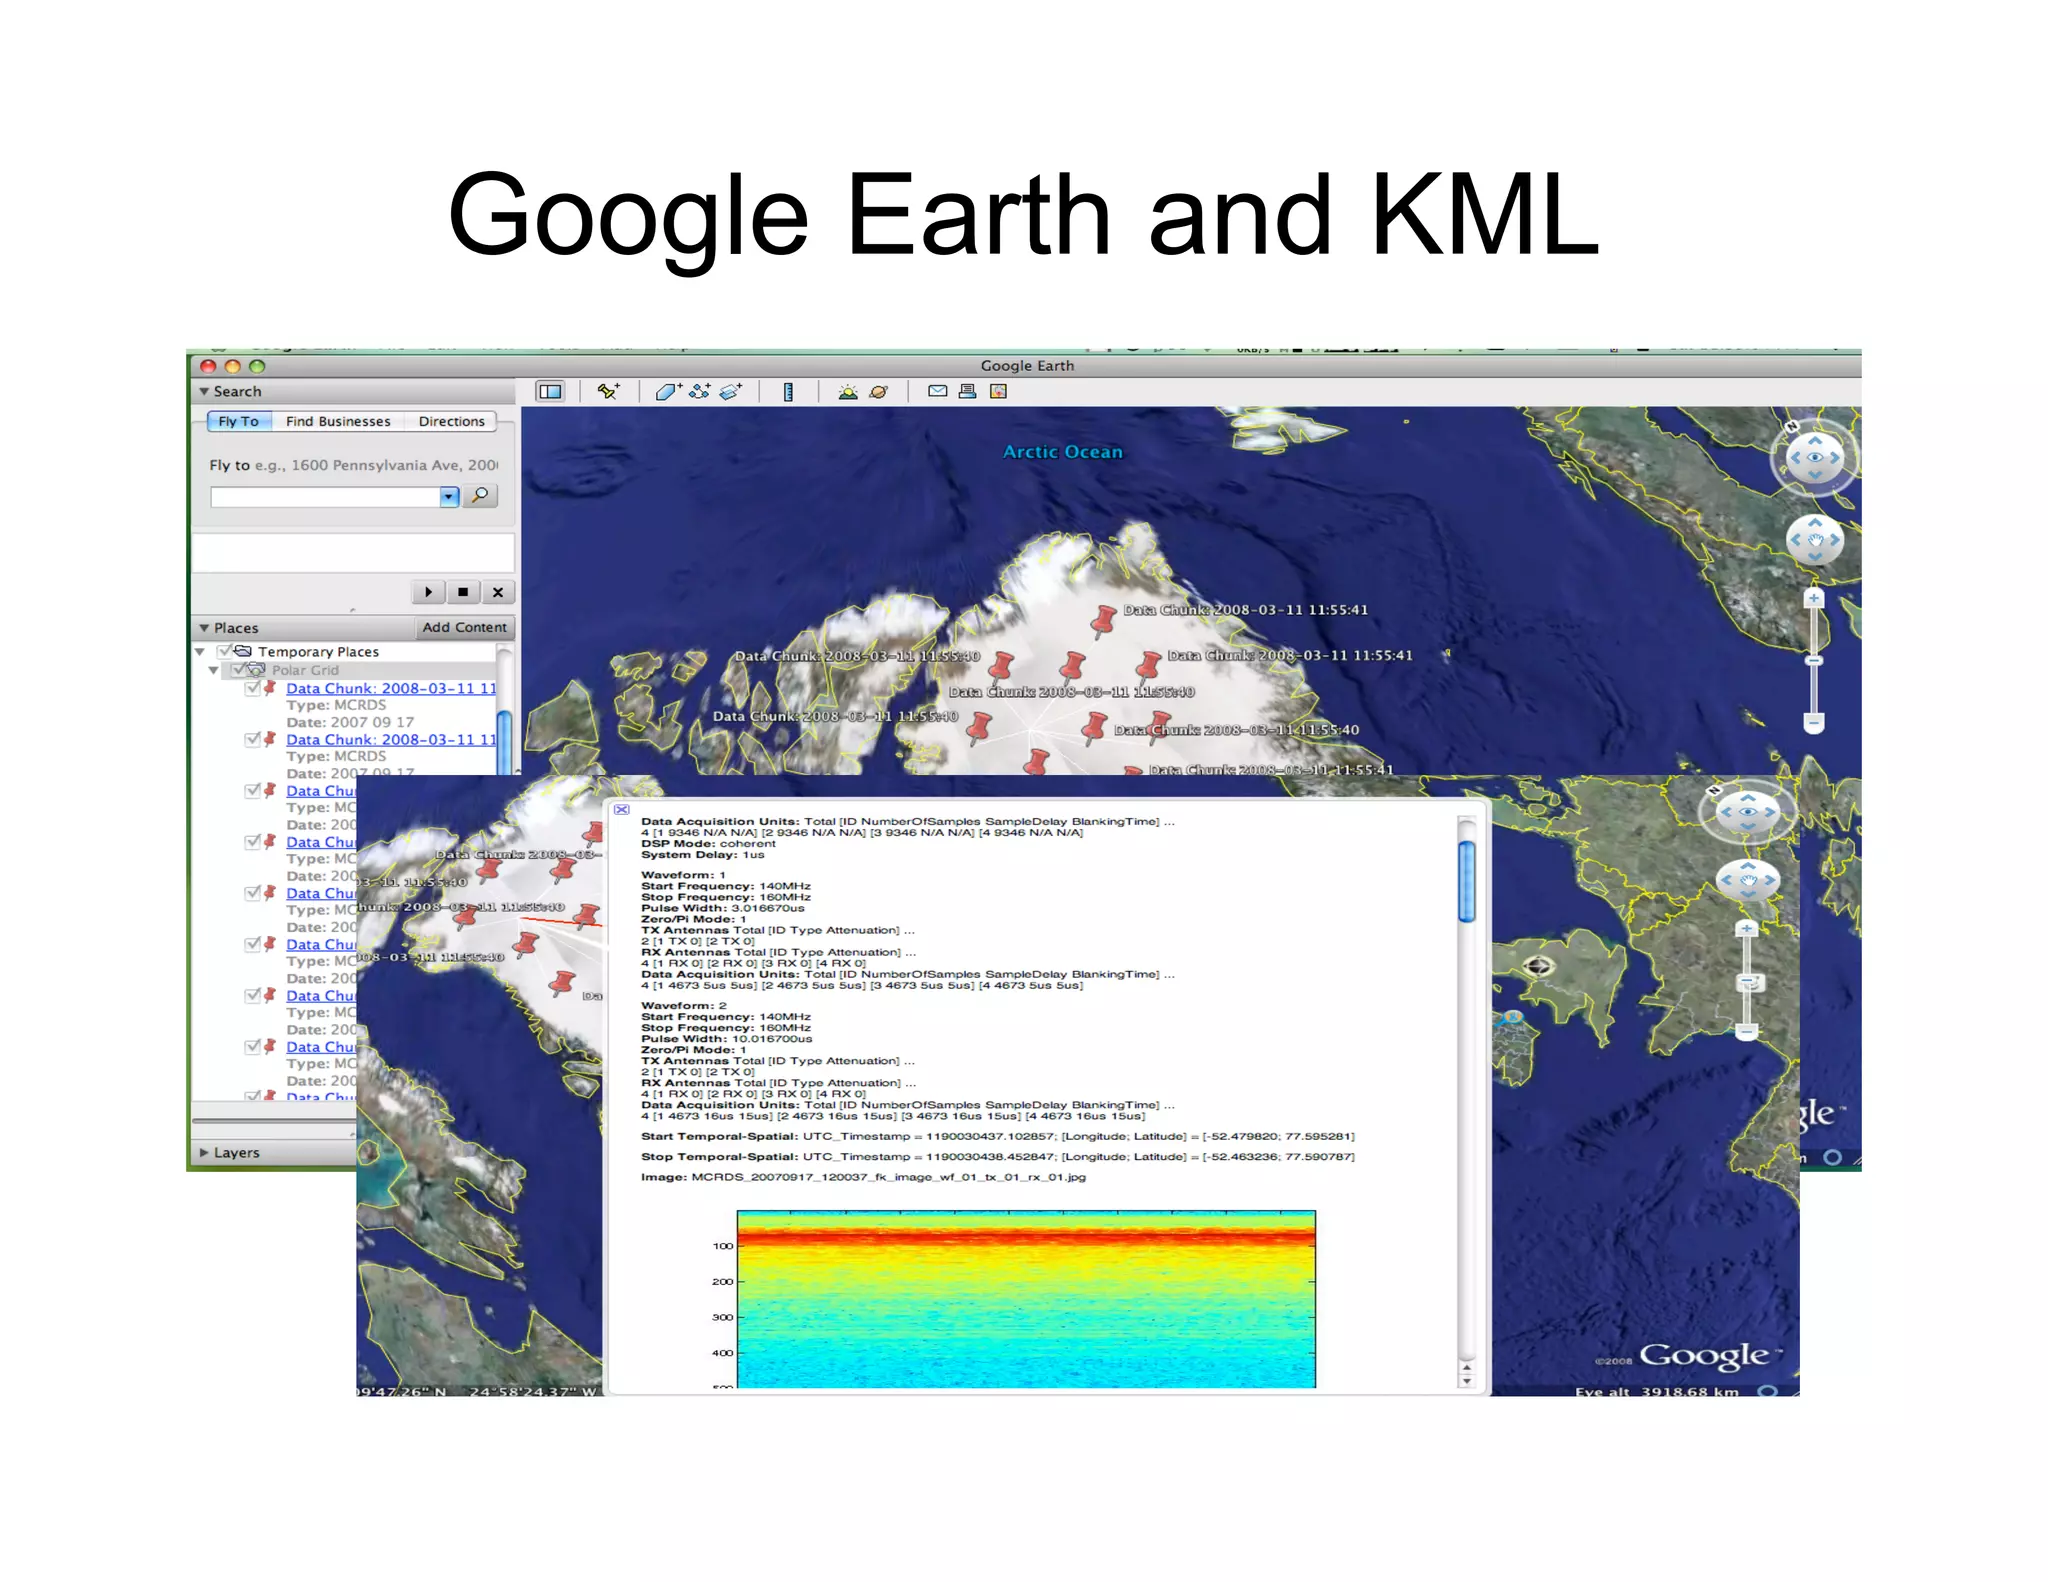Toggle sunlight across landscape icon
Image resolution: width=2048 pixels, height=1582 pixels.
pos(848,392)
